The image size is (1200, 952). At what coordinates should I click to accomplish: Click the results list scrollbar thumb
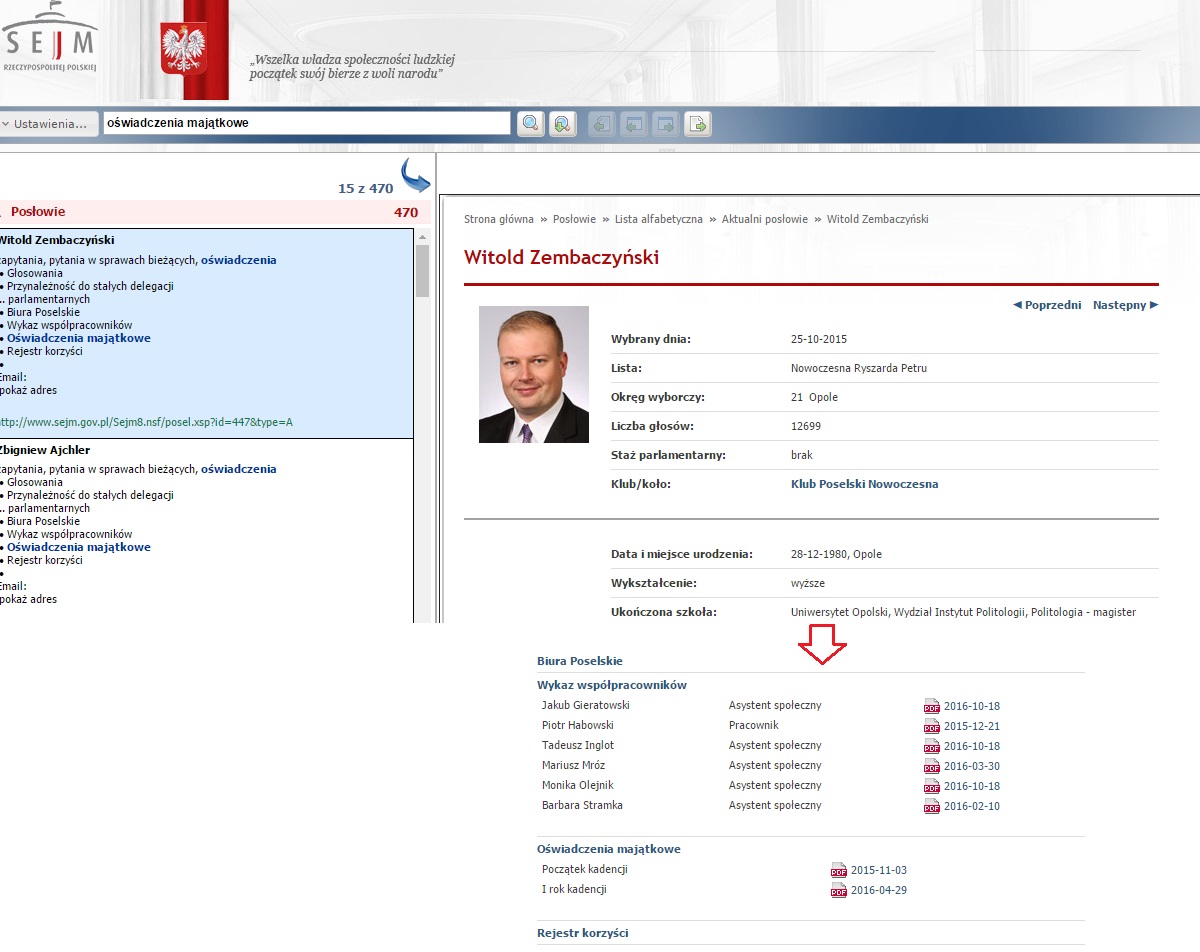click(x=422, y=271)
